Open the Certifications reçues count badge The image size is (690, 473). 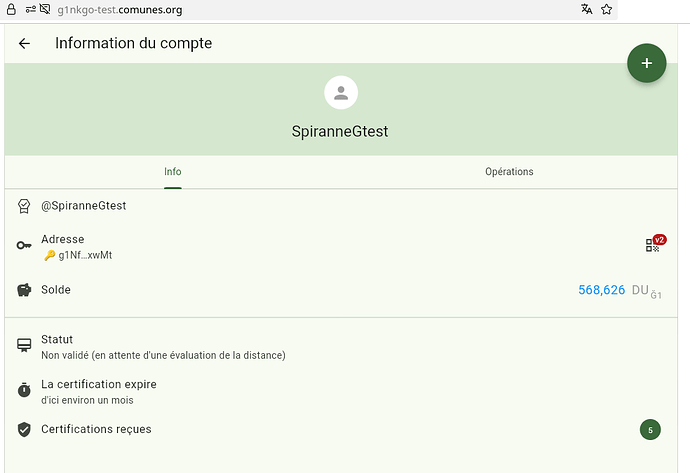[x=650, y=430]
